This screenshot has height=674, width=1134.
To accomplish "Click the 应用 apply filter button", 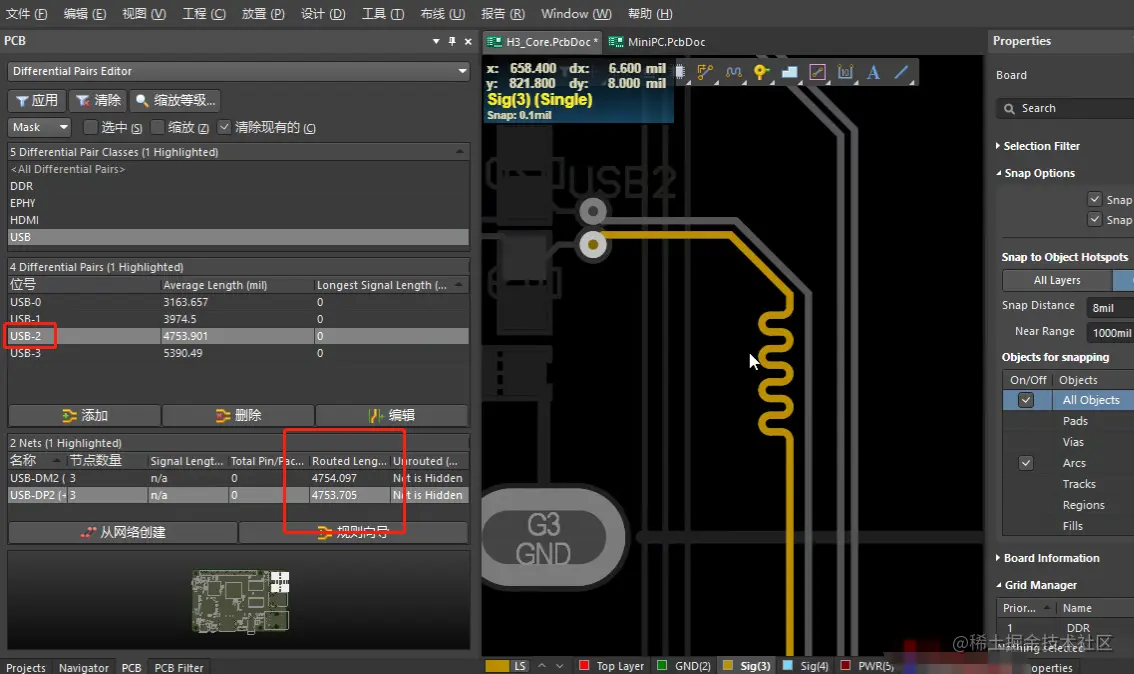I will coord(37,101).
